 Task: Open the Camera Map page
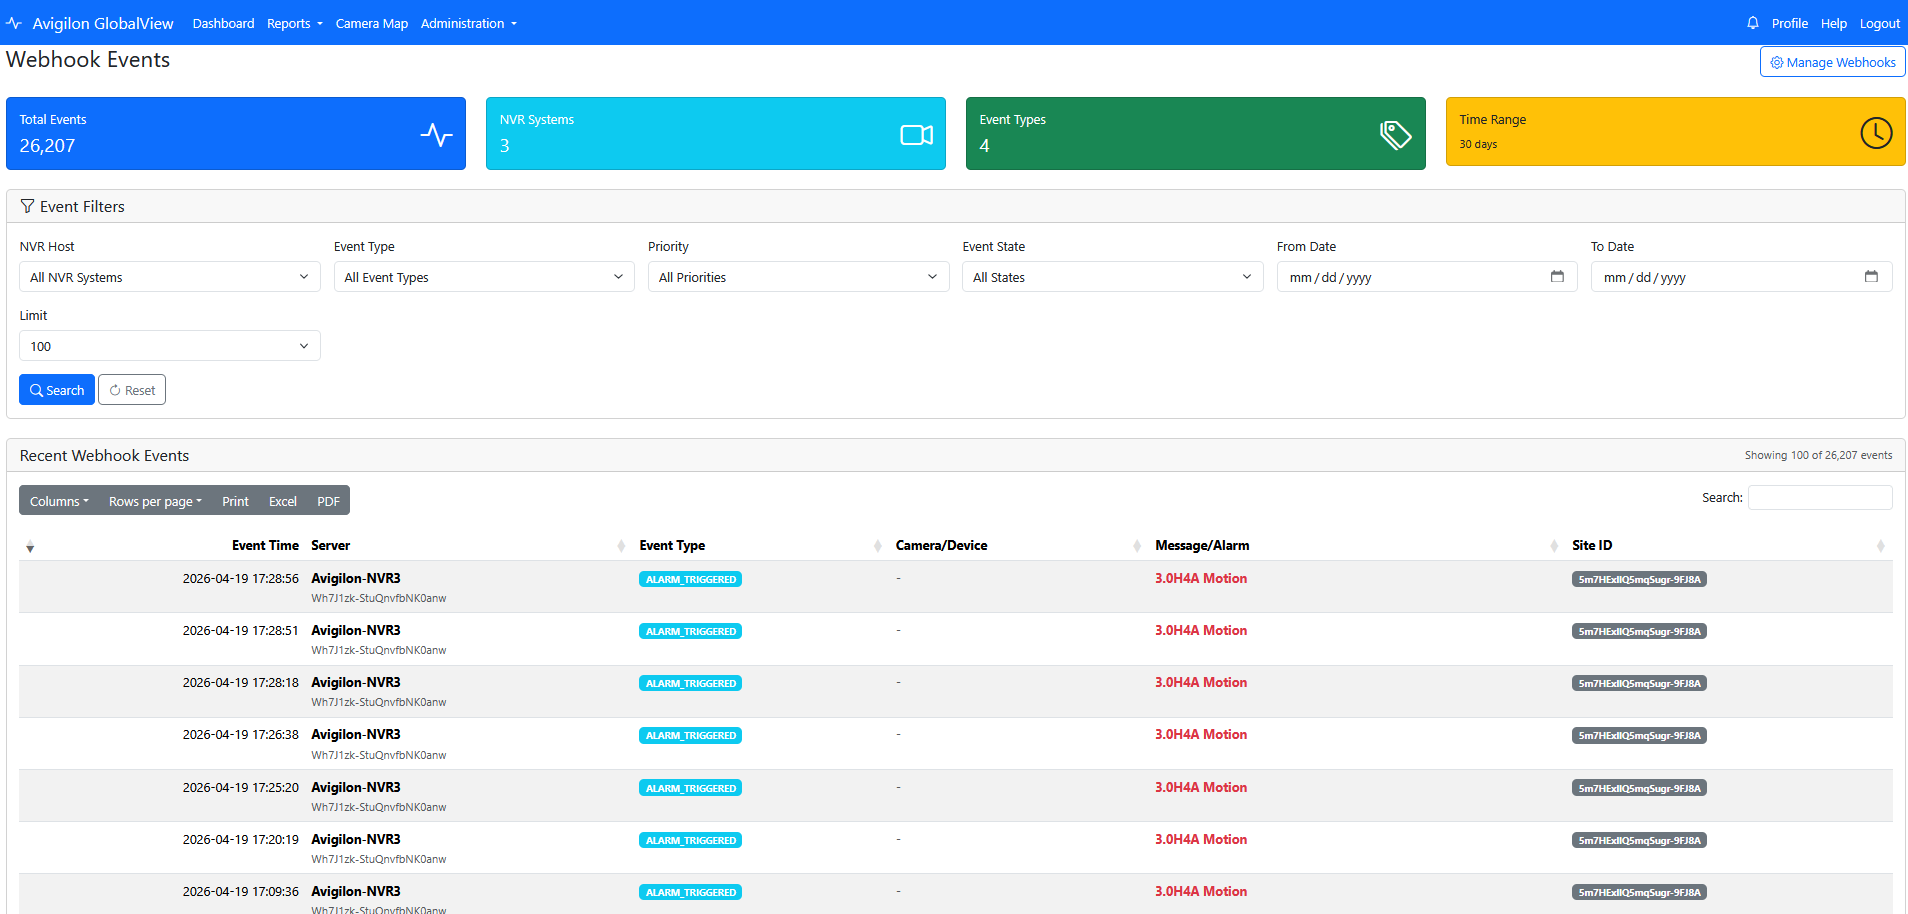pyautogui.click(x=371, y=23)
